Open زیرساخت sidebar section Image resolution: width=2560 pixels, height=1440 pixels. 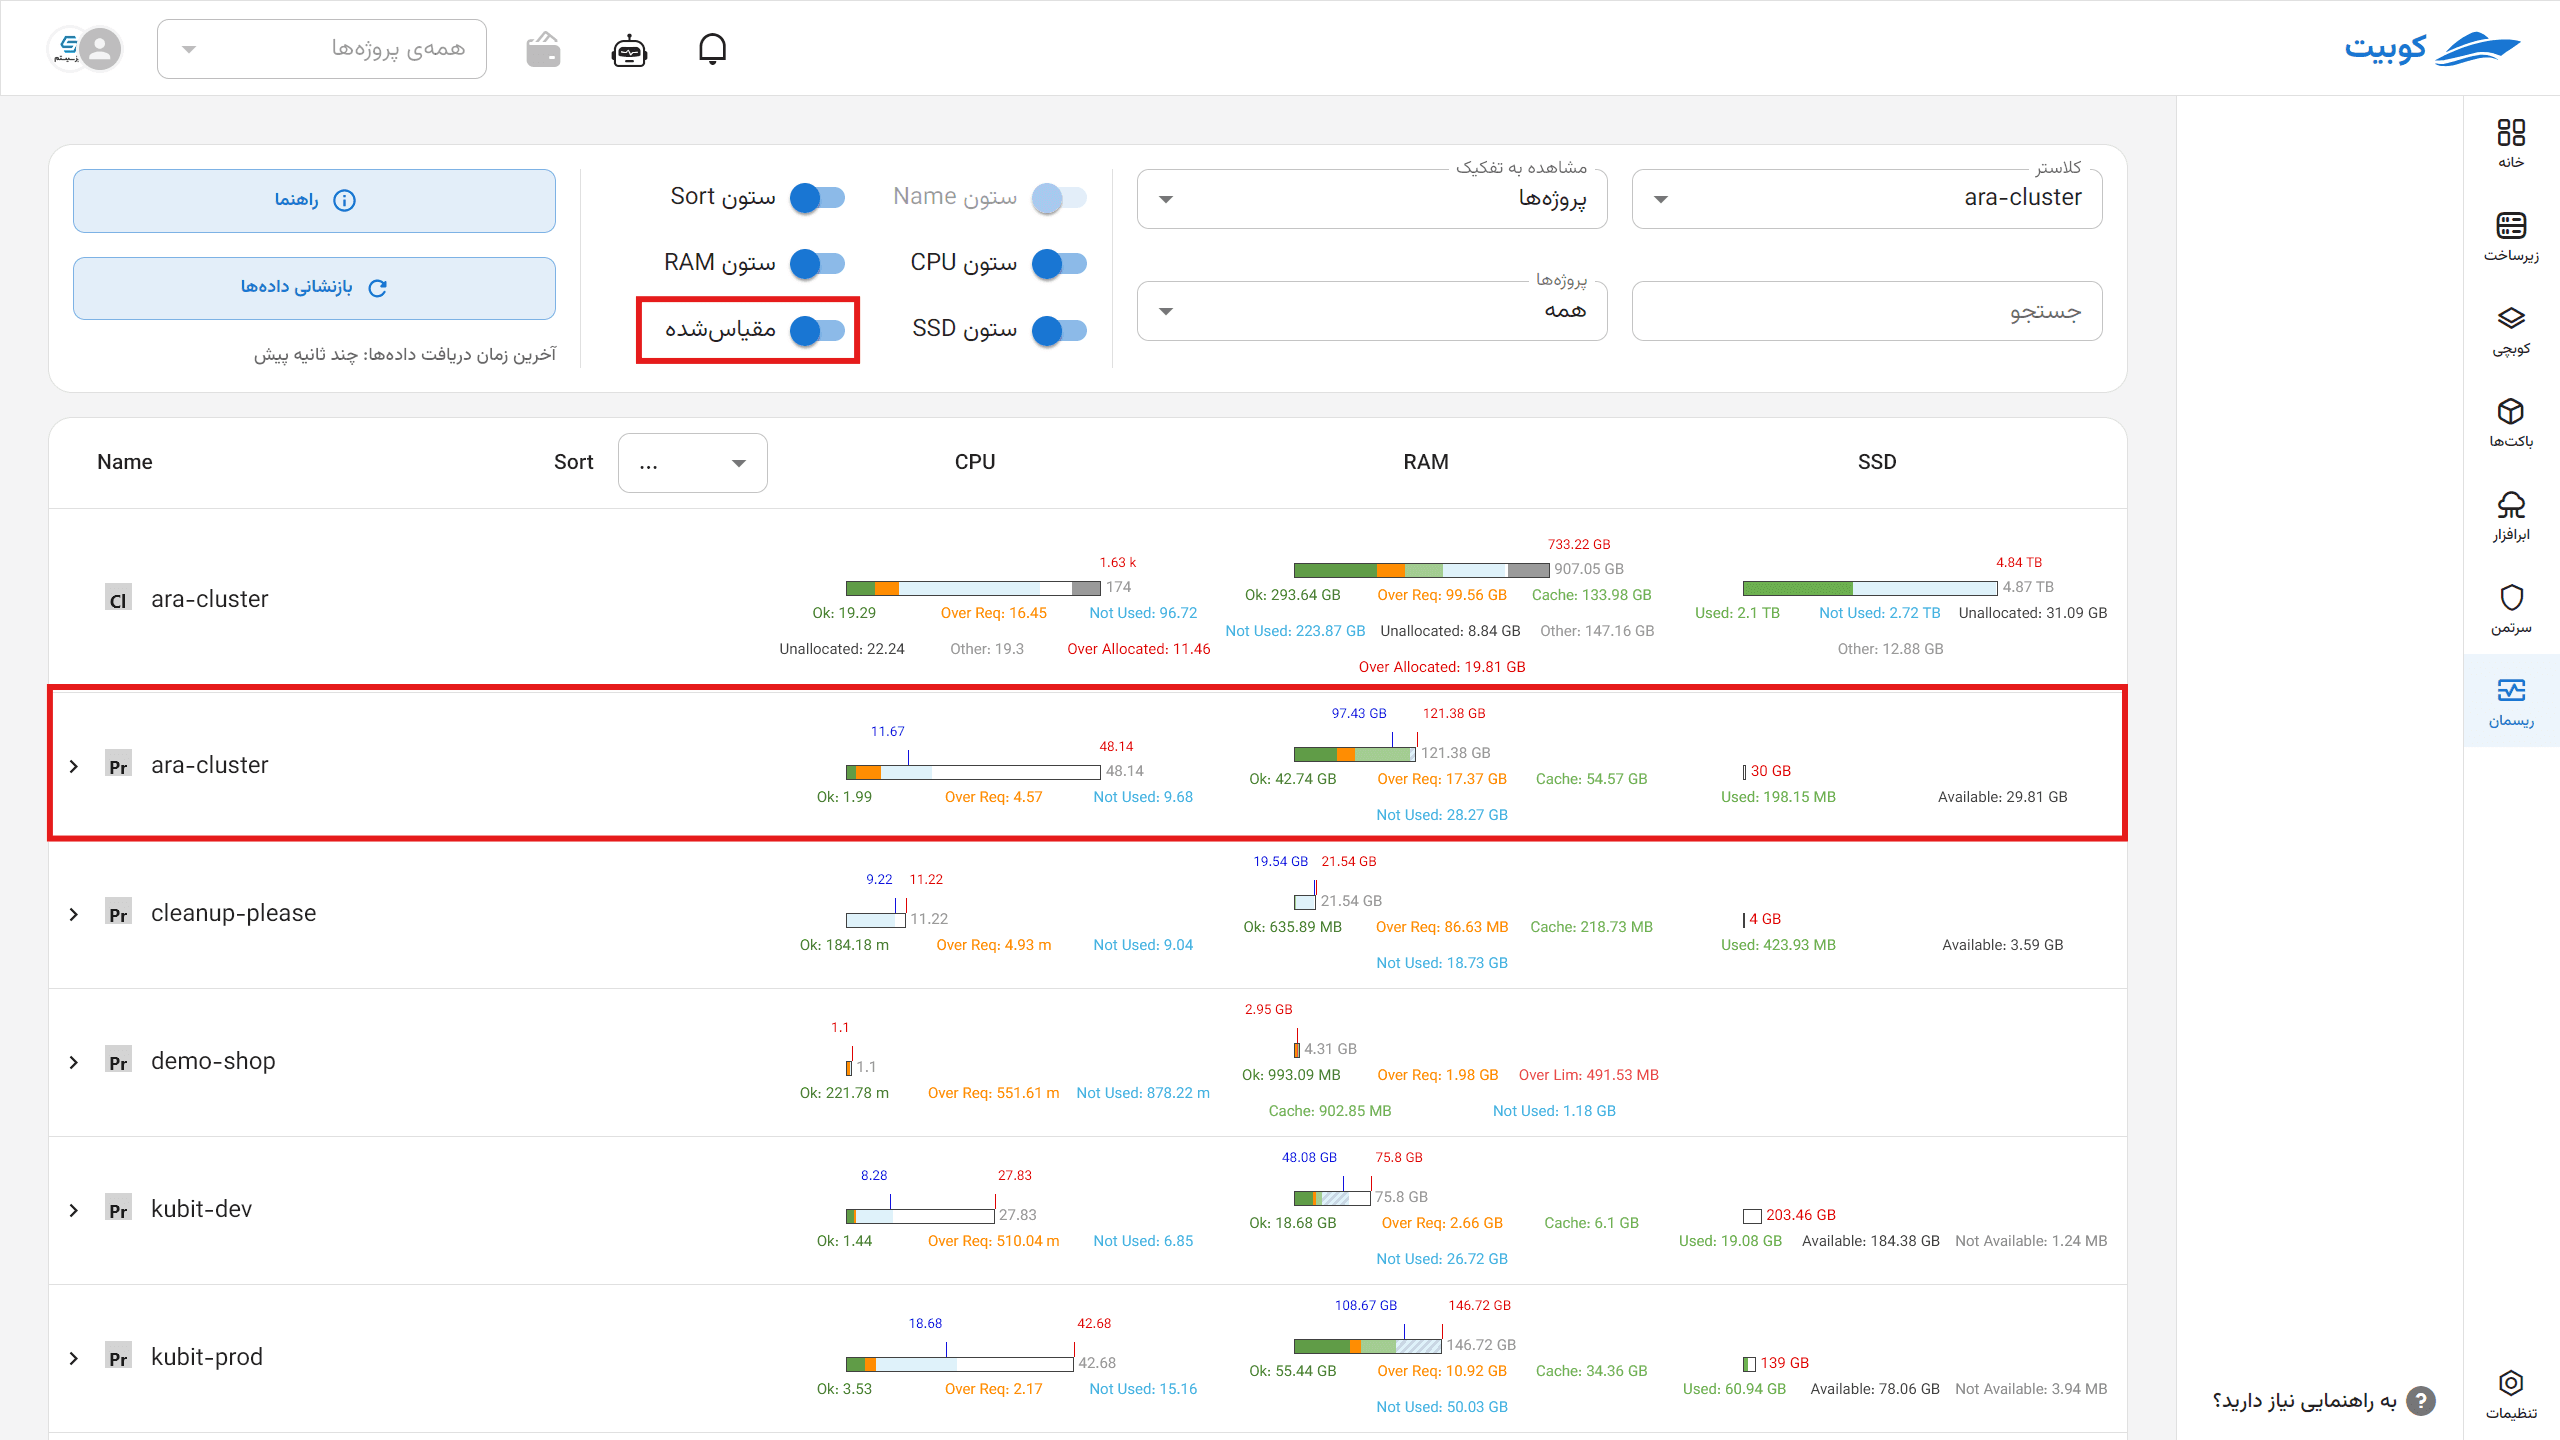click(2511, 237)
